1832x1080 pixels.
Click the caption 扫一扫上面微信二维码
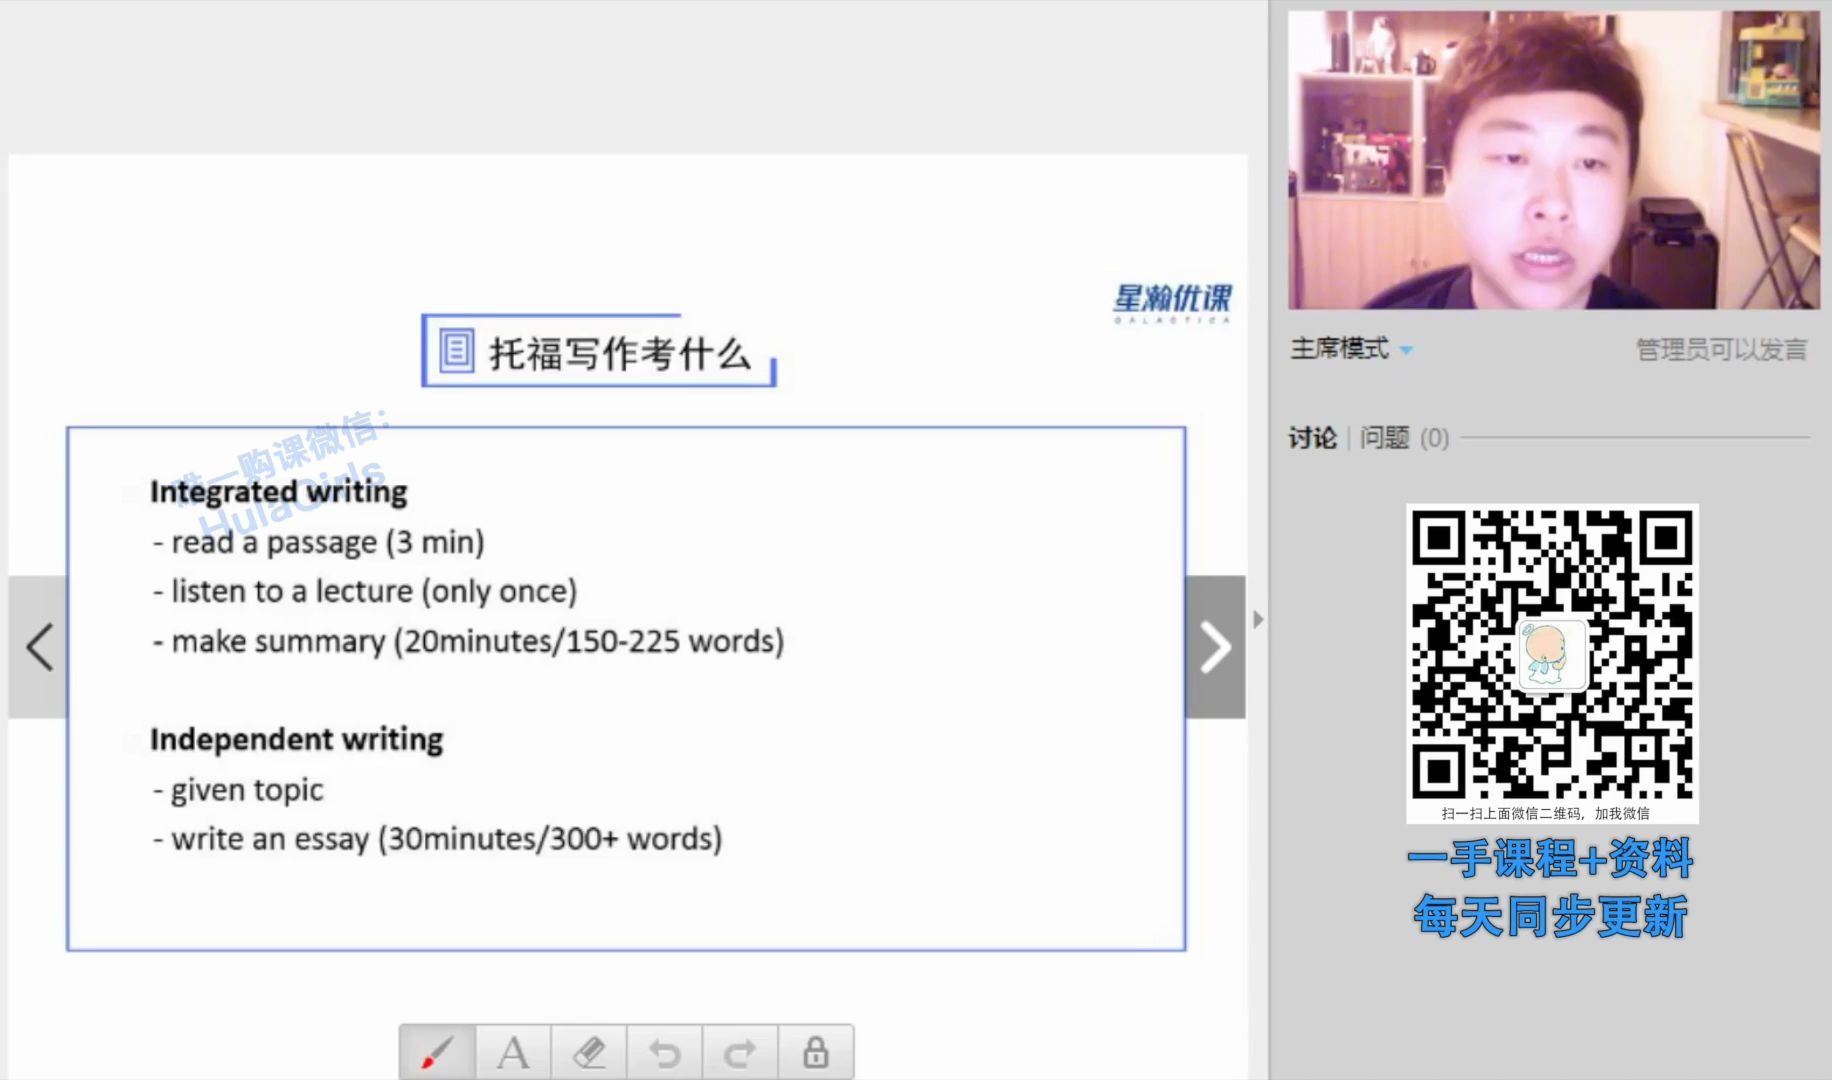pyautogui.click(x=1546, y=813)
